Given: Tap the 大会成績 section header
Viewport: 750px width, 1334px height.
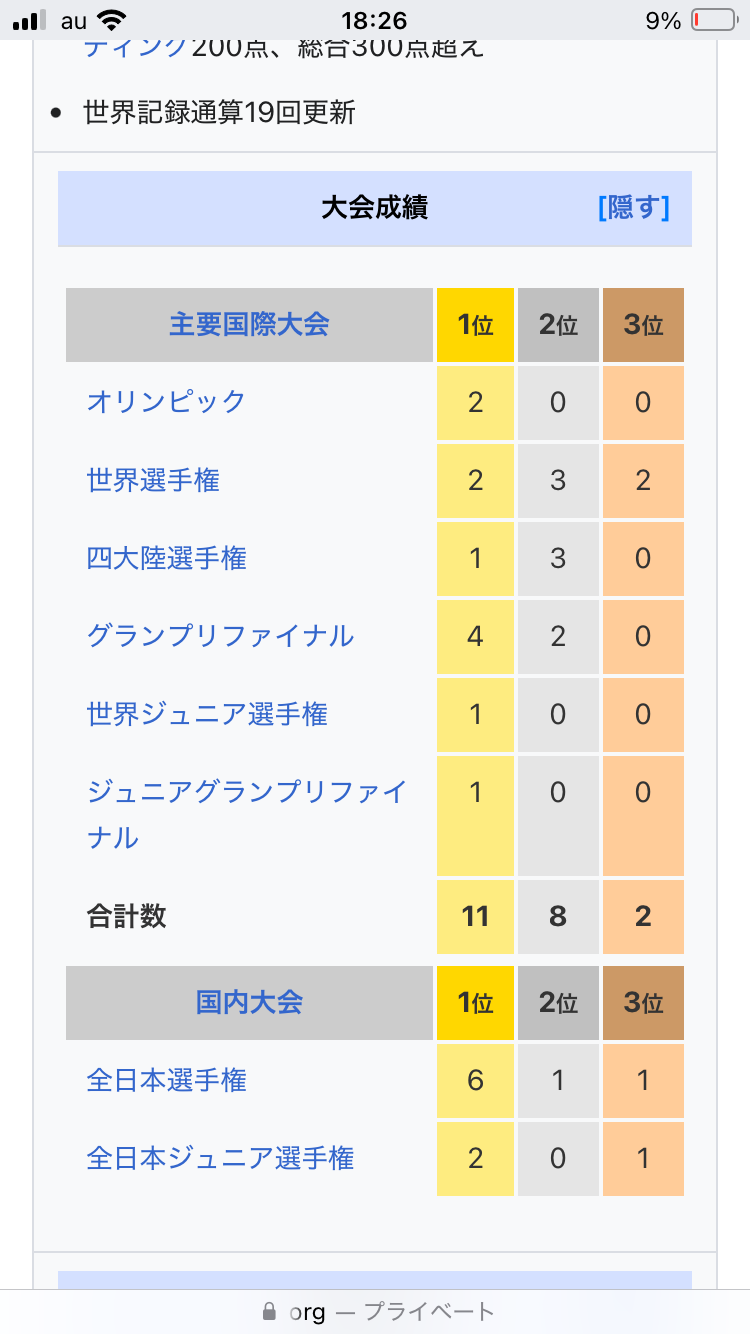Looking at the screenshot, I should (374, 208).
